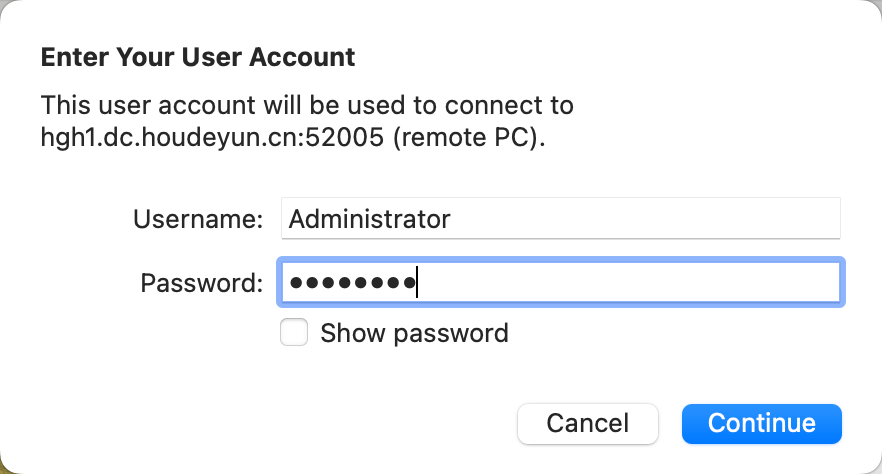This screenshot has width=882, height=474.
Task: Enable the Show password checkbox
Action: (x=294, y=332)
